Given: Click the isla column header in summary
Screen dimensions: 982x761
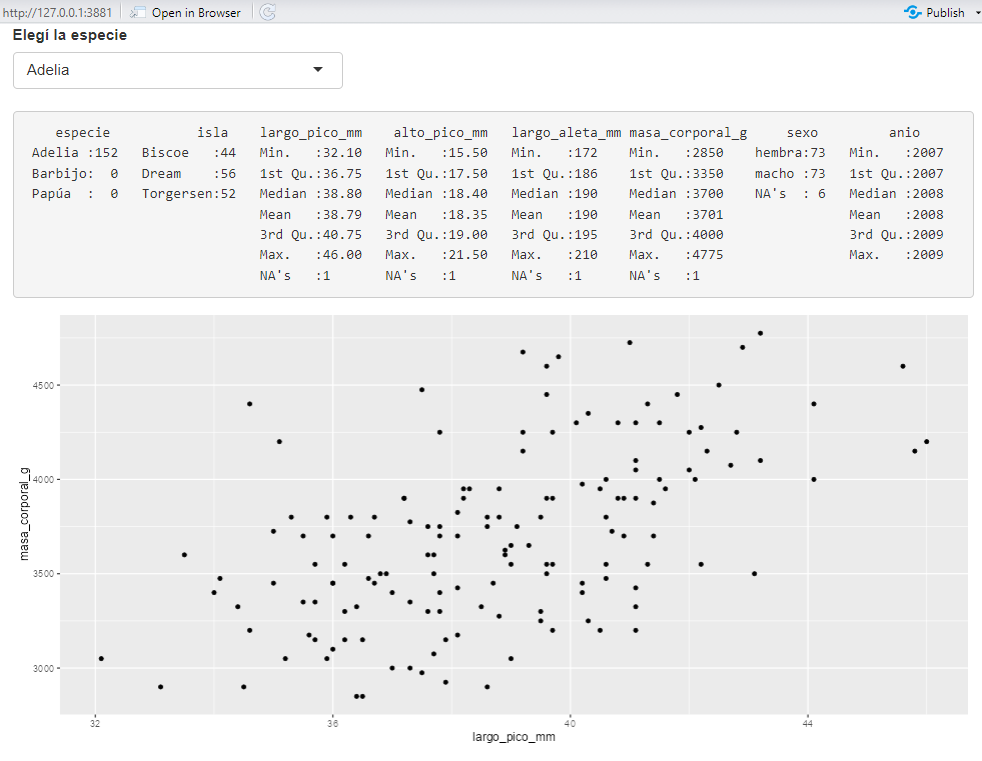Looking at the screenshot, I should tap(212, 132).
